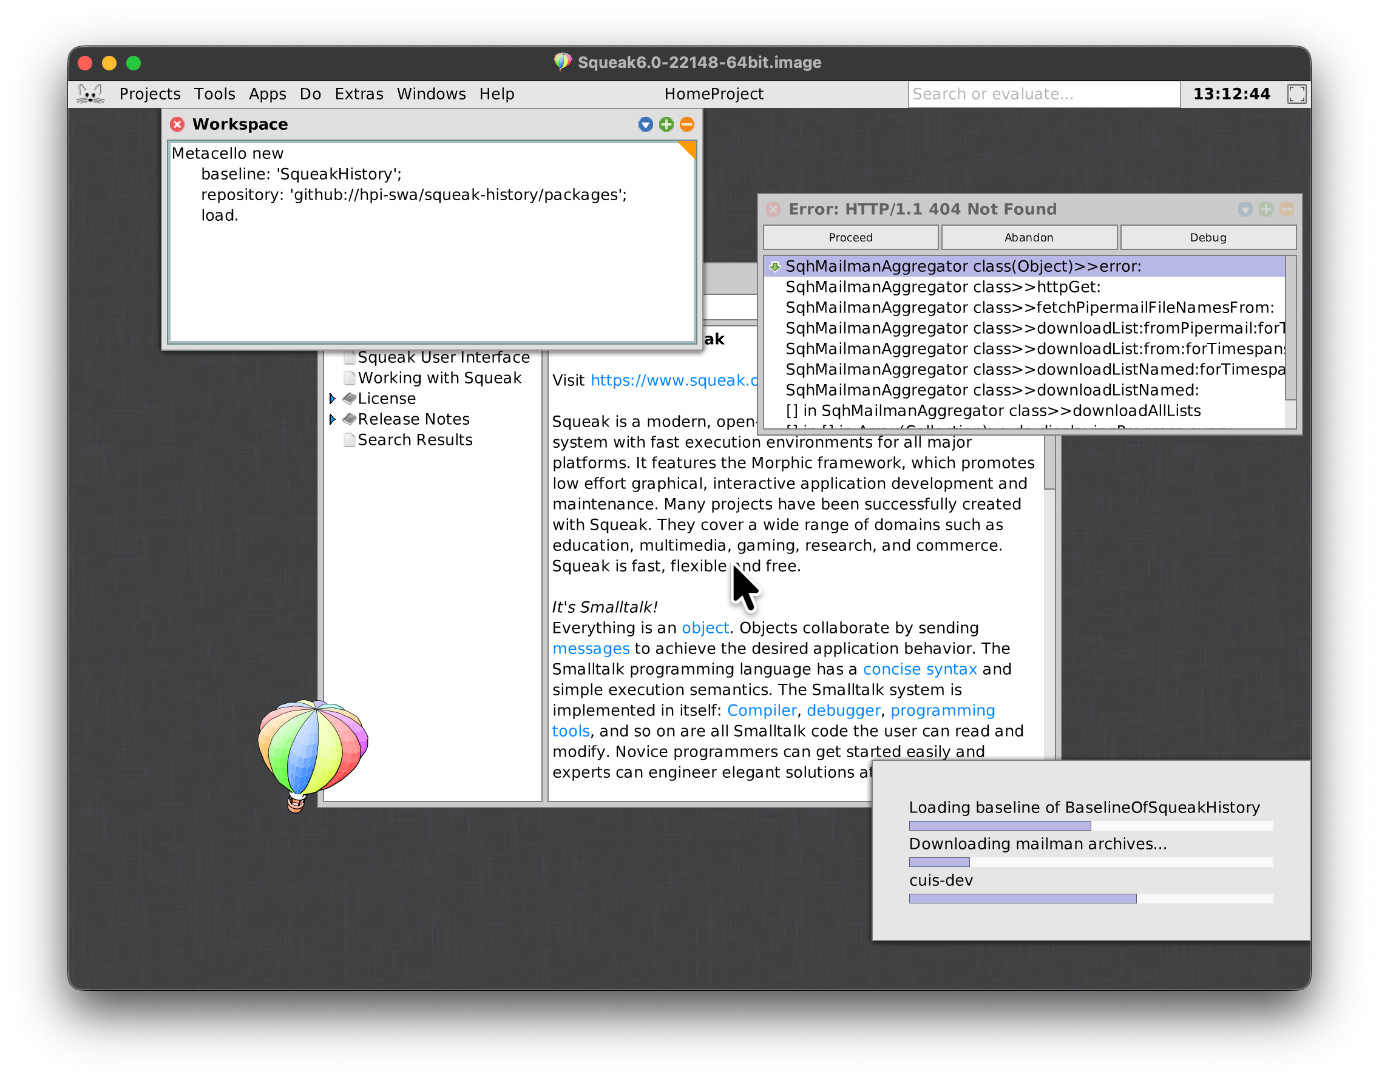This screenshot has width=1379, height=1080.
Task: Expand the Release Notes tree item
Action: point(332,419)
